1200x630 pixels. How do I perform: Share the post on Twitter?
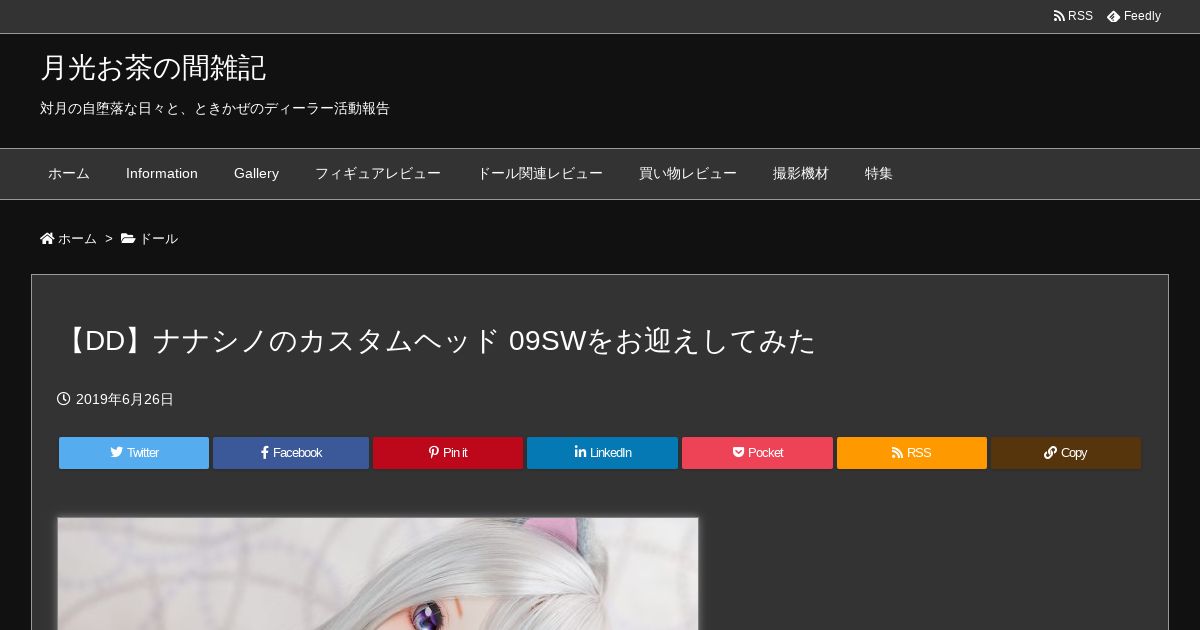134,453
